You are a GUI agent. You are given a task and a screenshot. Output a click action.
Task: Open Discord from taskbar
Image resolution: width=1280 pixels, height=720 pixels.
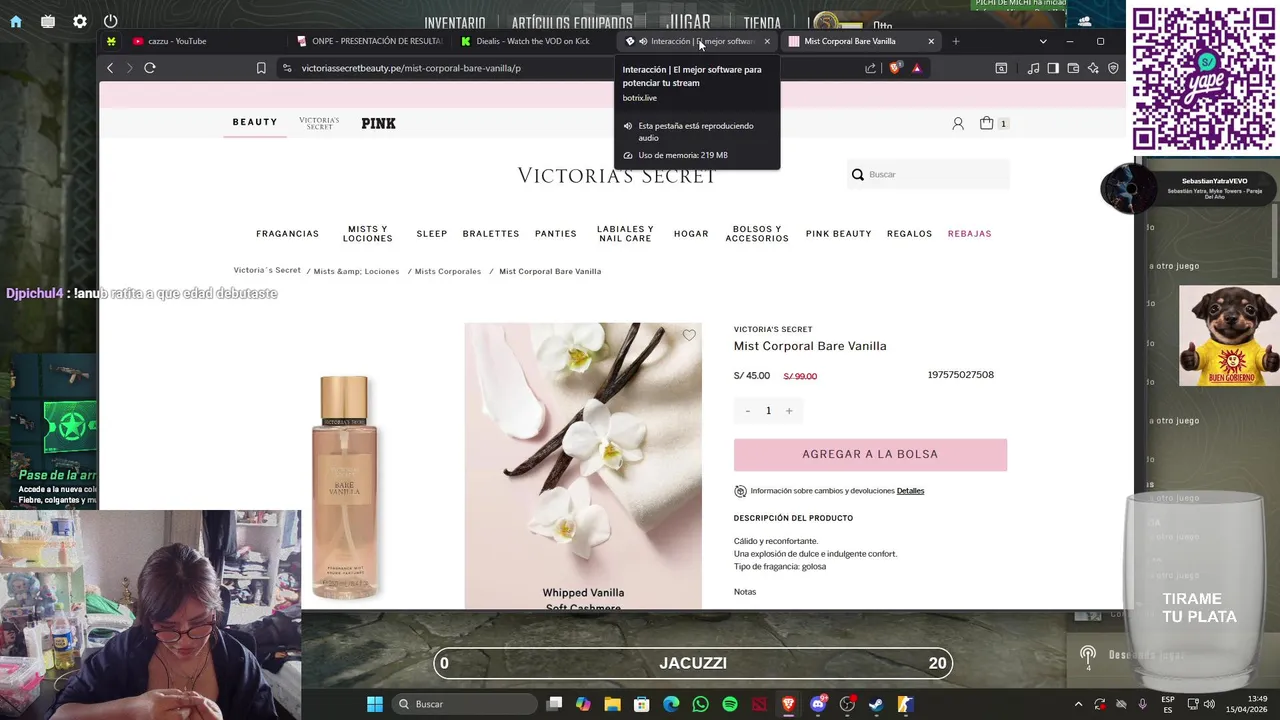pos(818,704)
